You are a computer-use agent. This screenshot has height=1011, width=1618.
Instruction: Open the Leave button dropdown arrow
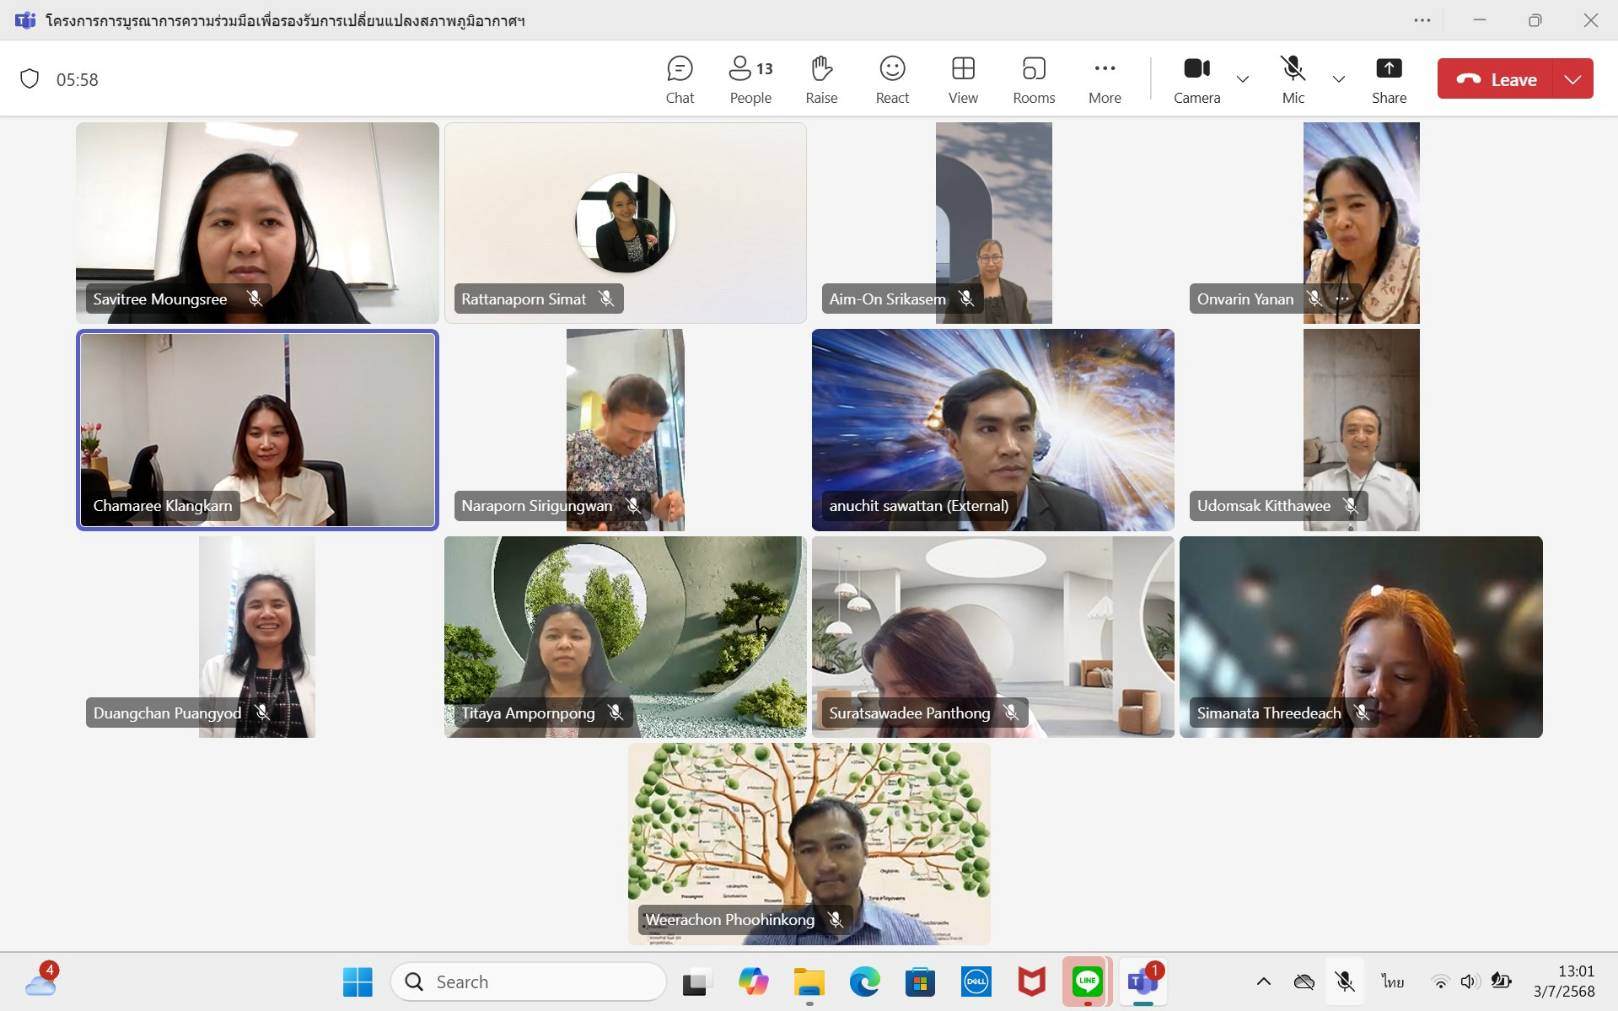point(1573,79)
